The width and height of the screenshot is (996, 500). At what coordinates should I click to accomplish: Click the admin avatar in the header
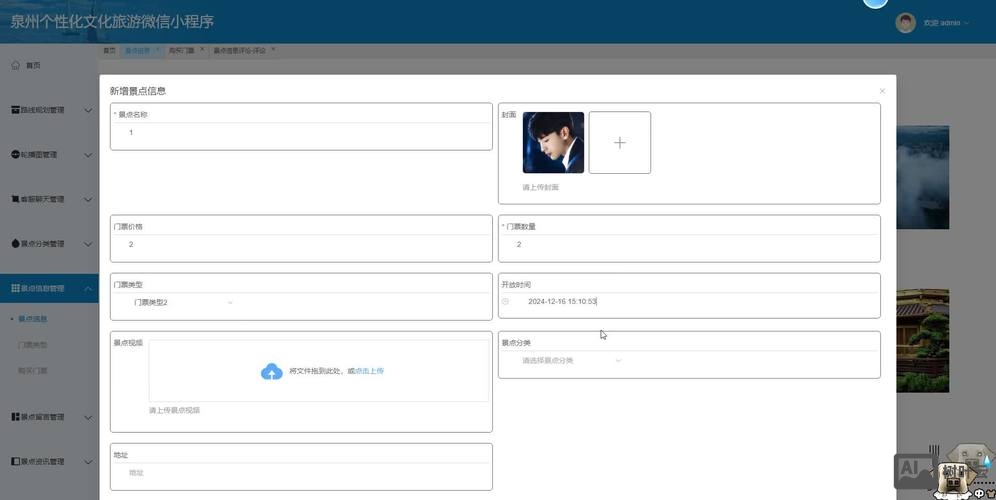[906, 23]
